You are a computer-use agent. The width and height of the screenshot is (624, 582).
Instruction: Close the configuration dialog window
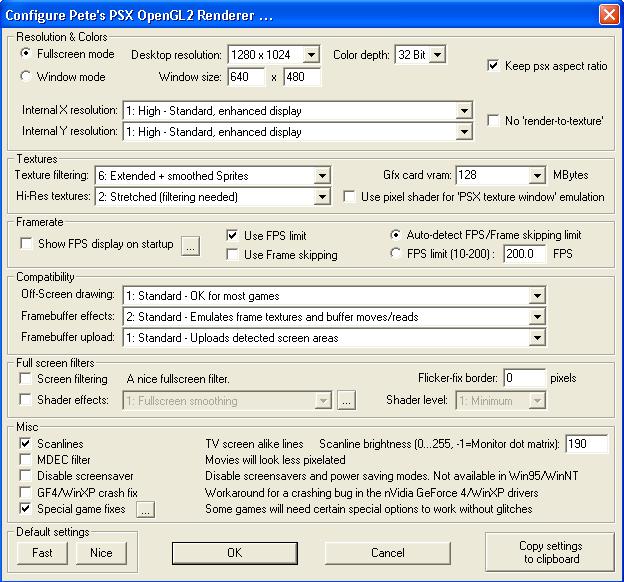point(608,15)
